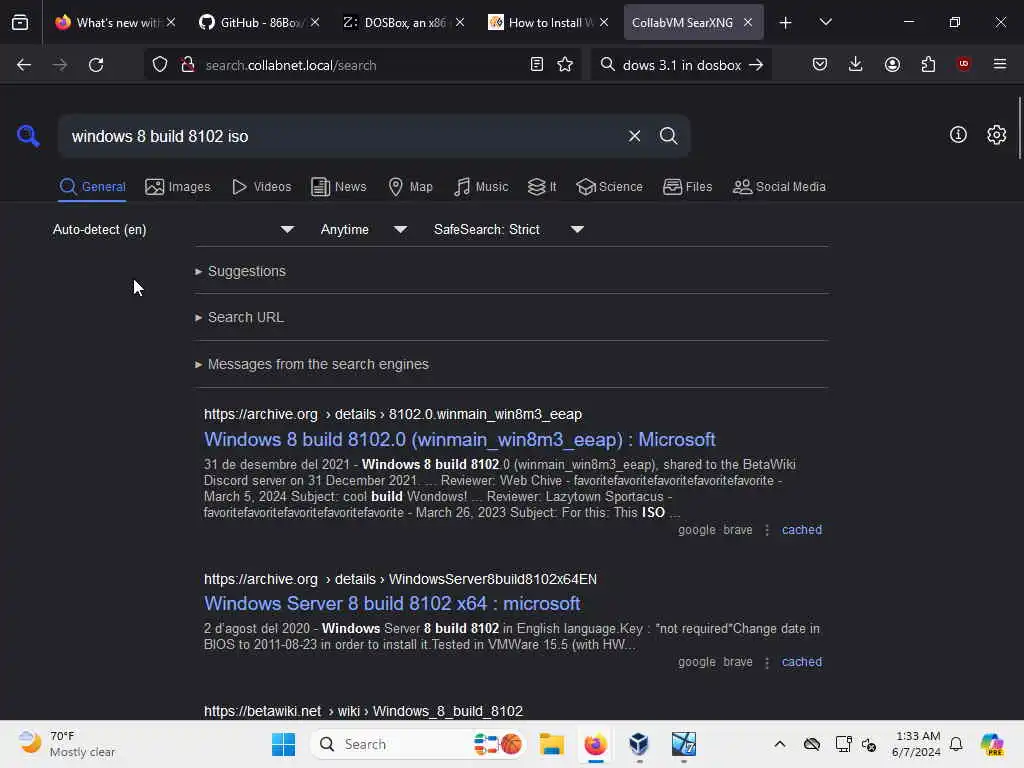Select Images search category
The image size is (1024, 768).
point(178,187)
